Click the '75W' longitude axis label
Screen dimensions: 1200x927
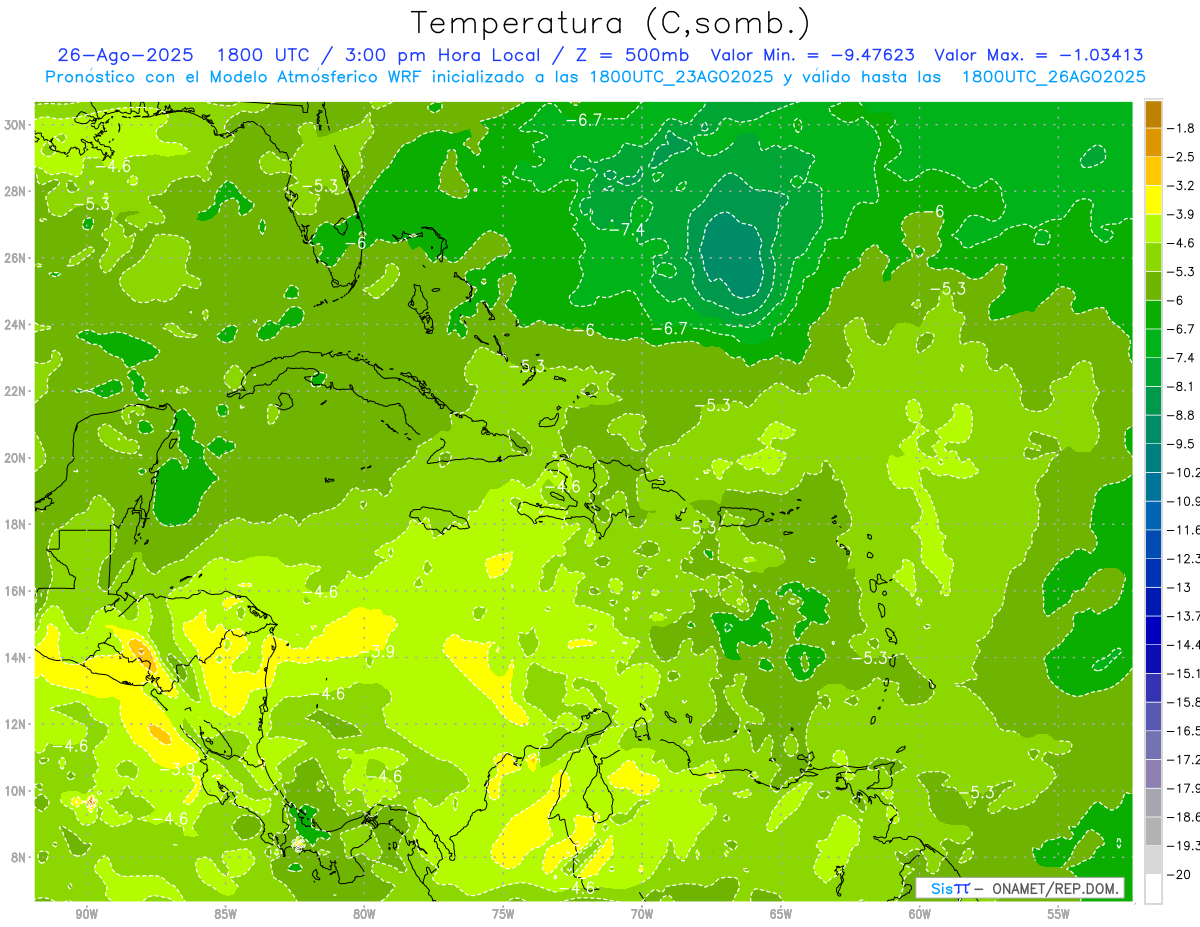pos(503,914)
